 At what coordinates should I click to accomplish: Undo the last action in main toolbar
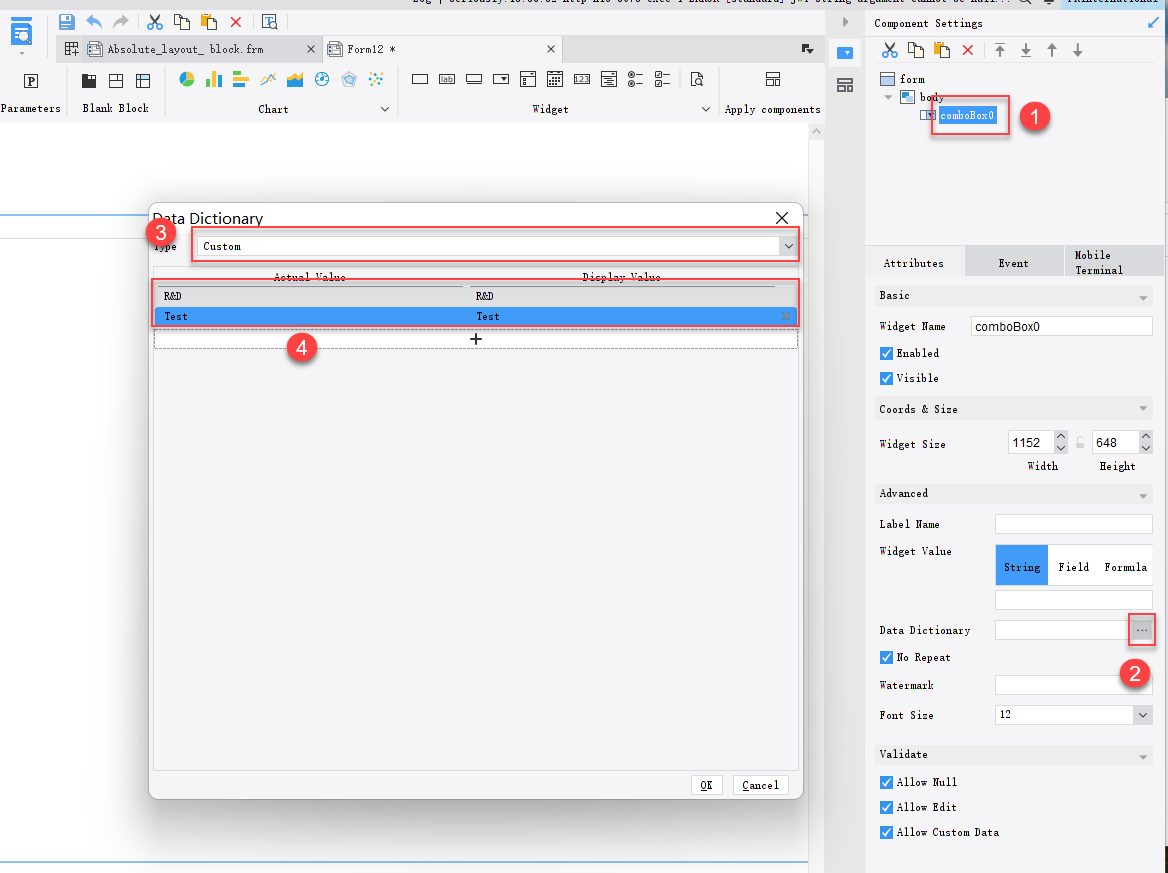pyautogui.click(x=94, y=22)
